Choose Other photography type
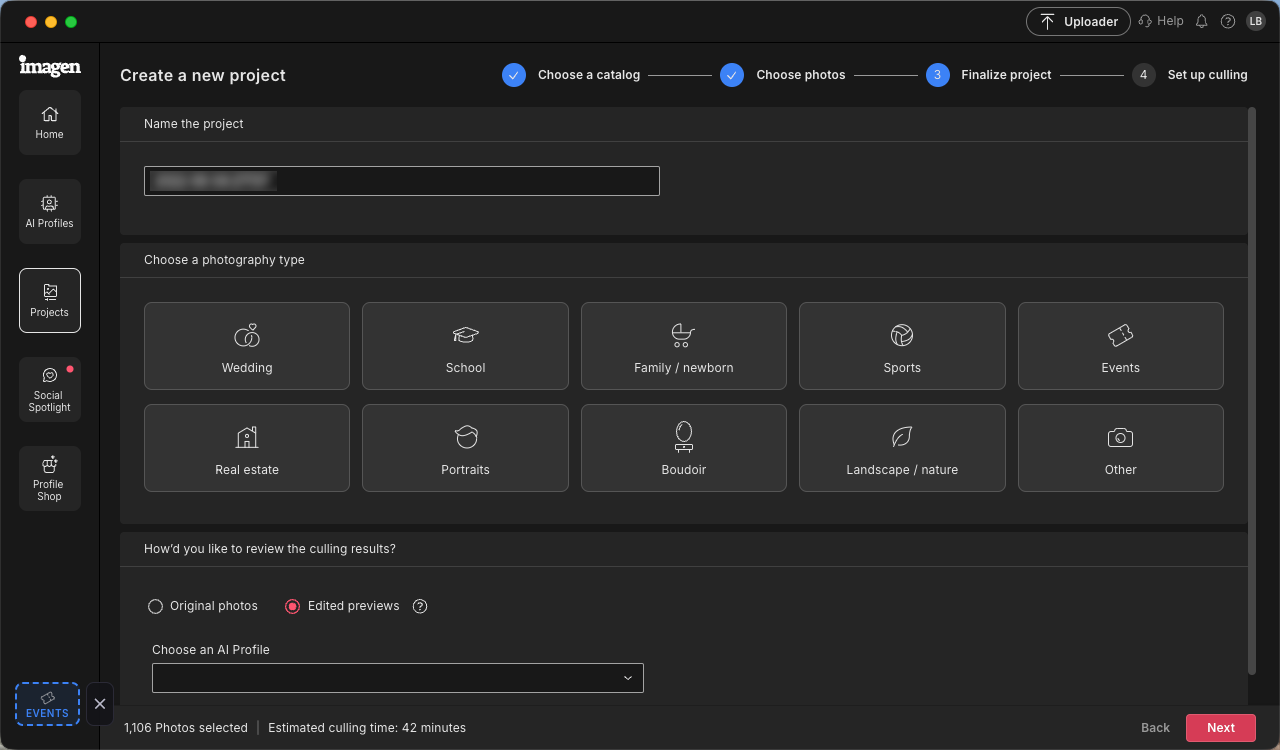 point(1121,448)
